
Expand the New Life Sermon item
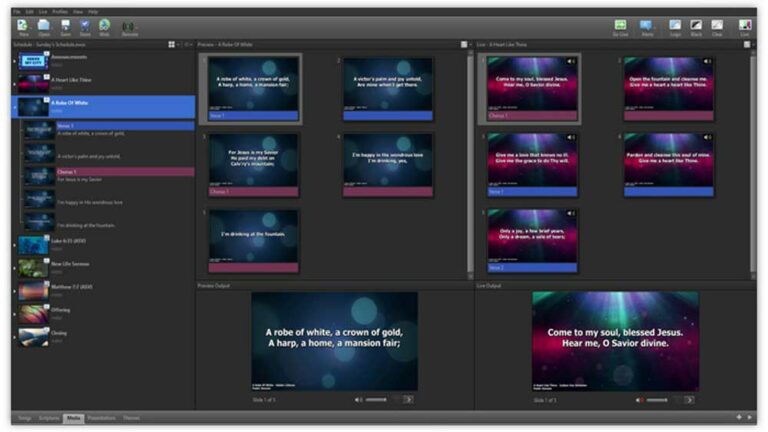coord(14,268)
